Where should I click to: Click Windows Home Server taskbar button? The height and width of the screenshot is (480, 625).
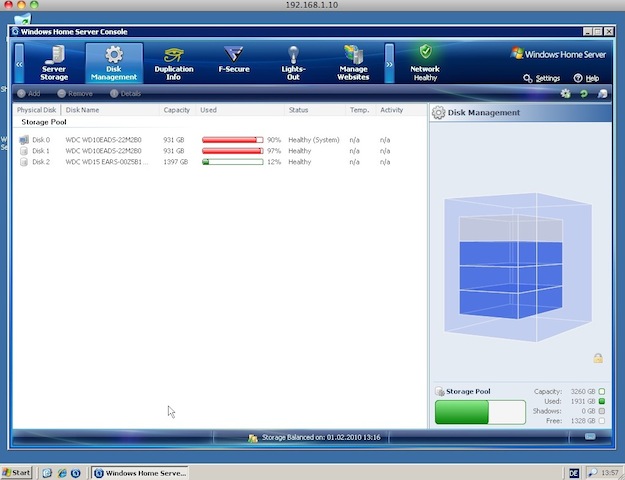(x=140, y=473)
